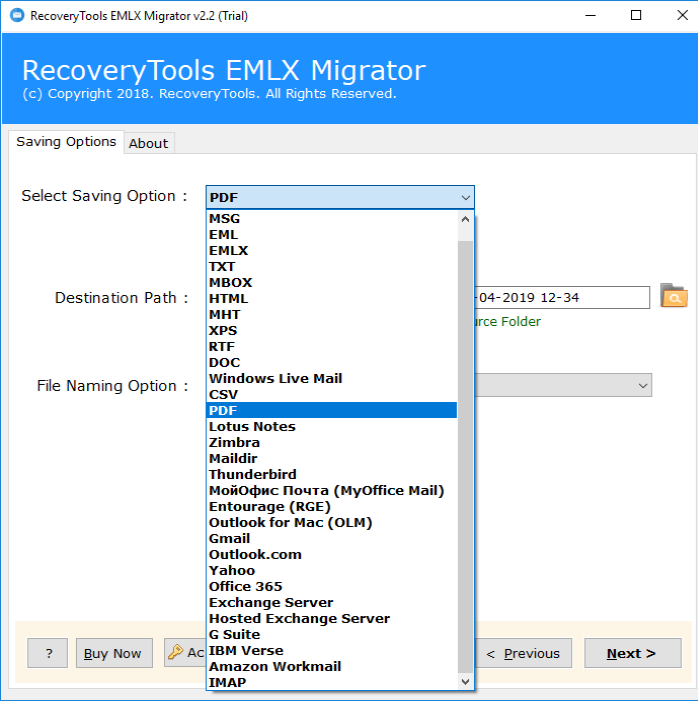Choose Lotus Notes option
Screen dimensions: 698x701
[x=331, y=427]
